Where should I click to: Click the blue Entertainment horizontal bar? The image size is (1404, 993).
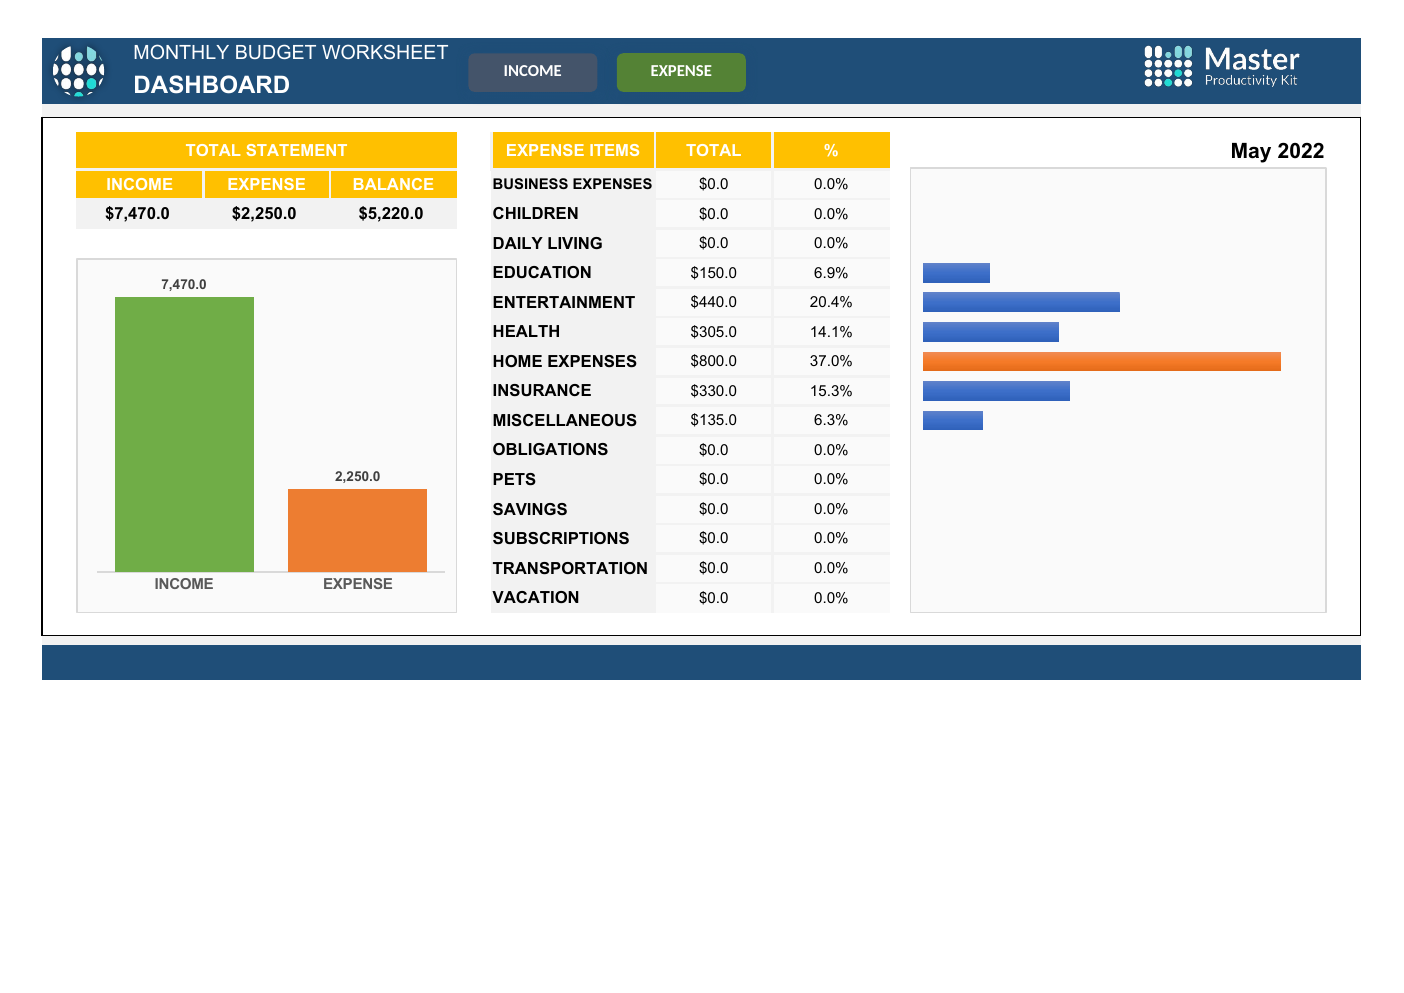[x=1021, y=302]
